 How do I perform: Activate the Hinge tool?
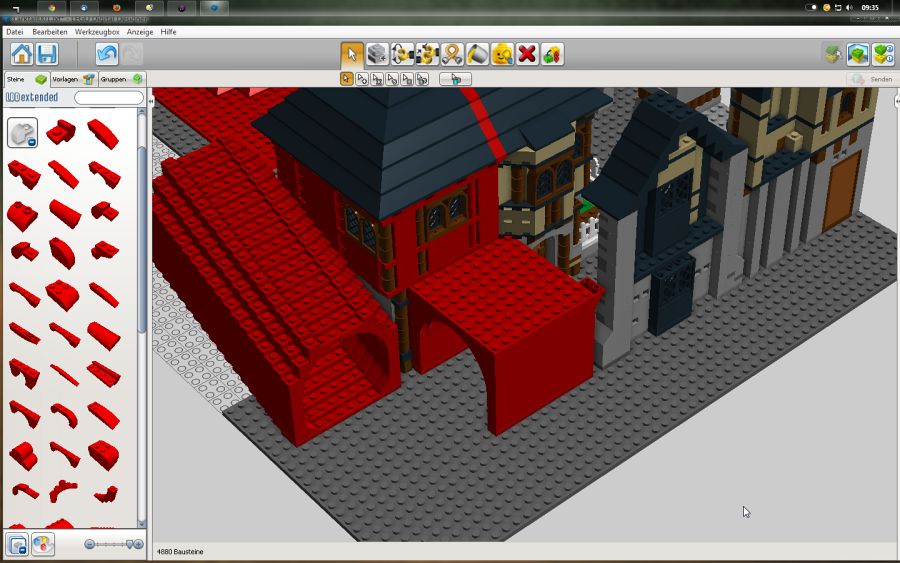click(402, 54)
